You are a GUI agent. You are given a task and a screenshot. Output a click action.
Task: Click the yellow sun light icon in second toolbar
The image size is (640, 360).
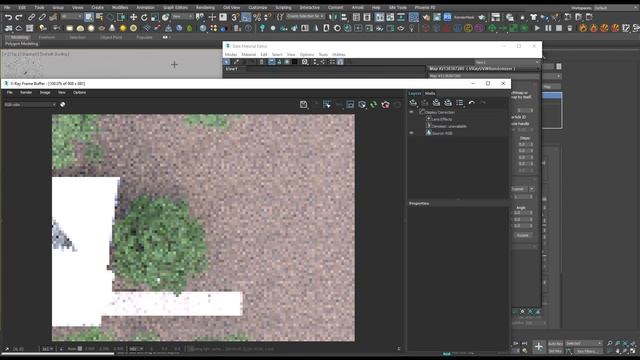point(122,28)
